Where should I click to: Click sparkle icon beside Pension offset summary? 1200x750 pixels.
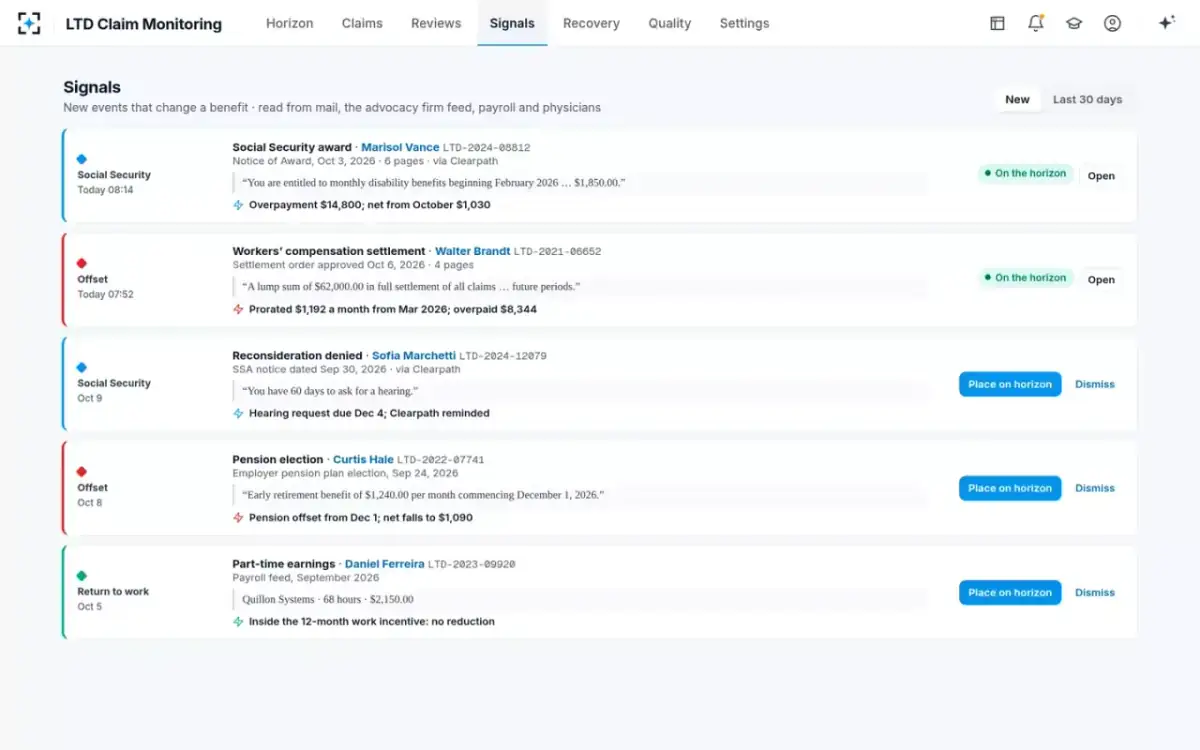pyautogui.click(x=238, y=517)
